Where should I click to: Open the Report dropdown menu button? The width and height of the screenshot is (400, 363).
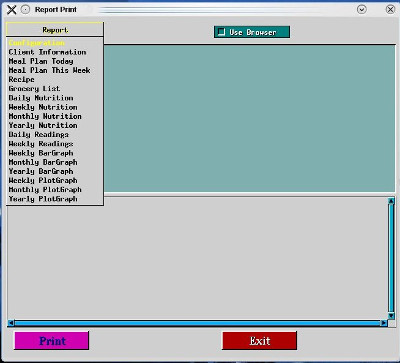55,30
